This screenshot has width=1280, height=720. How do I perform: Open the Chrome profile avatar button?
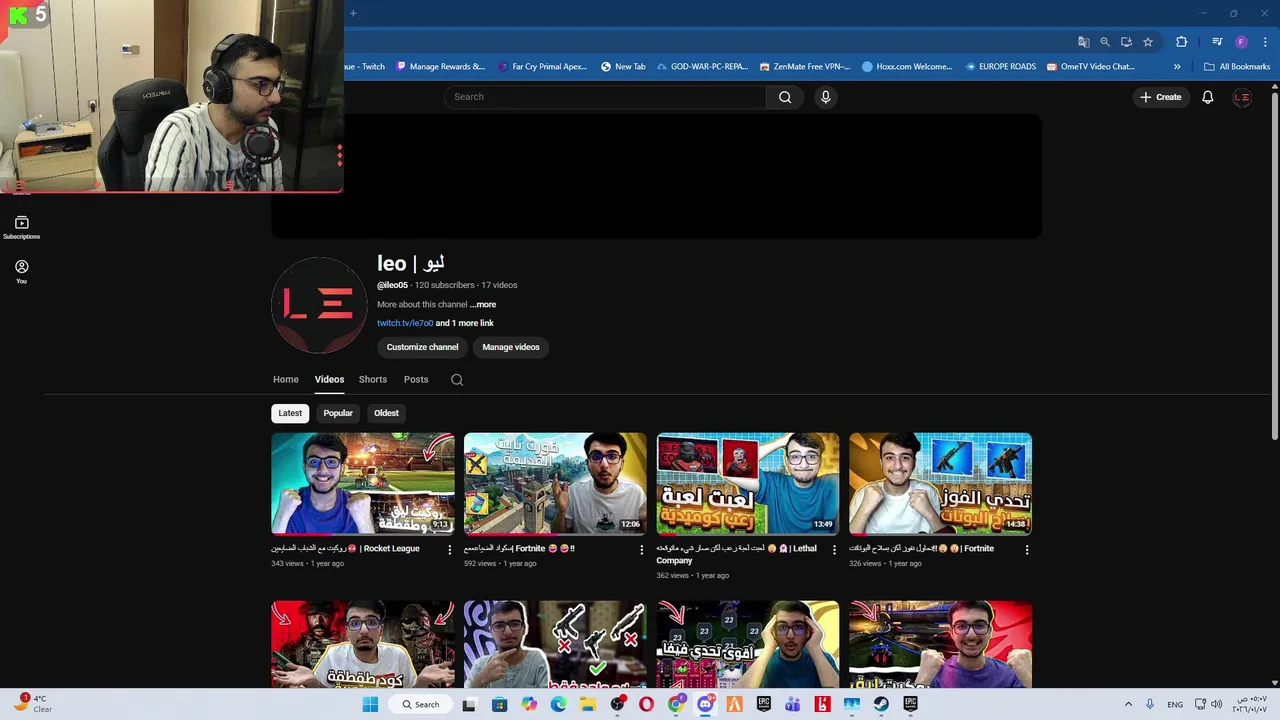(x=1241, y=42)
